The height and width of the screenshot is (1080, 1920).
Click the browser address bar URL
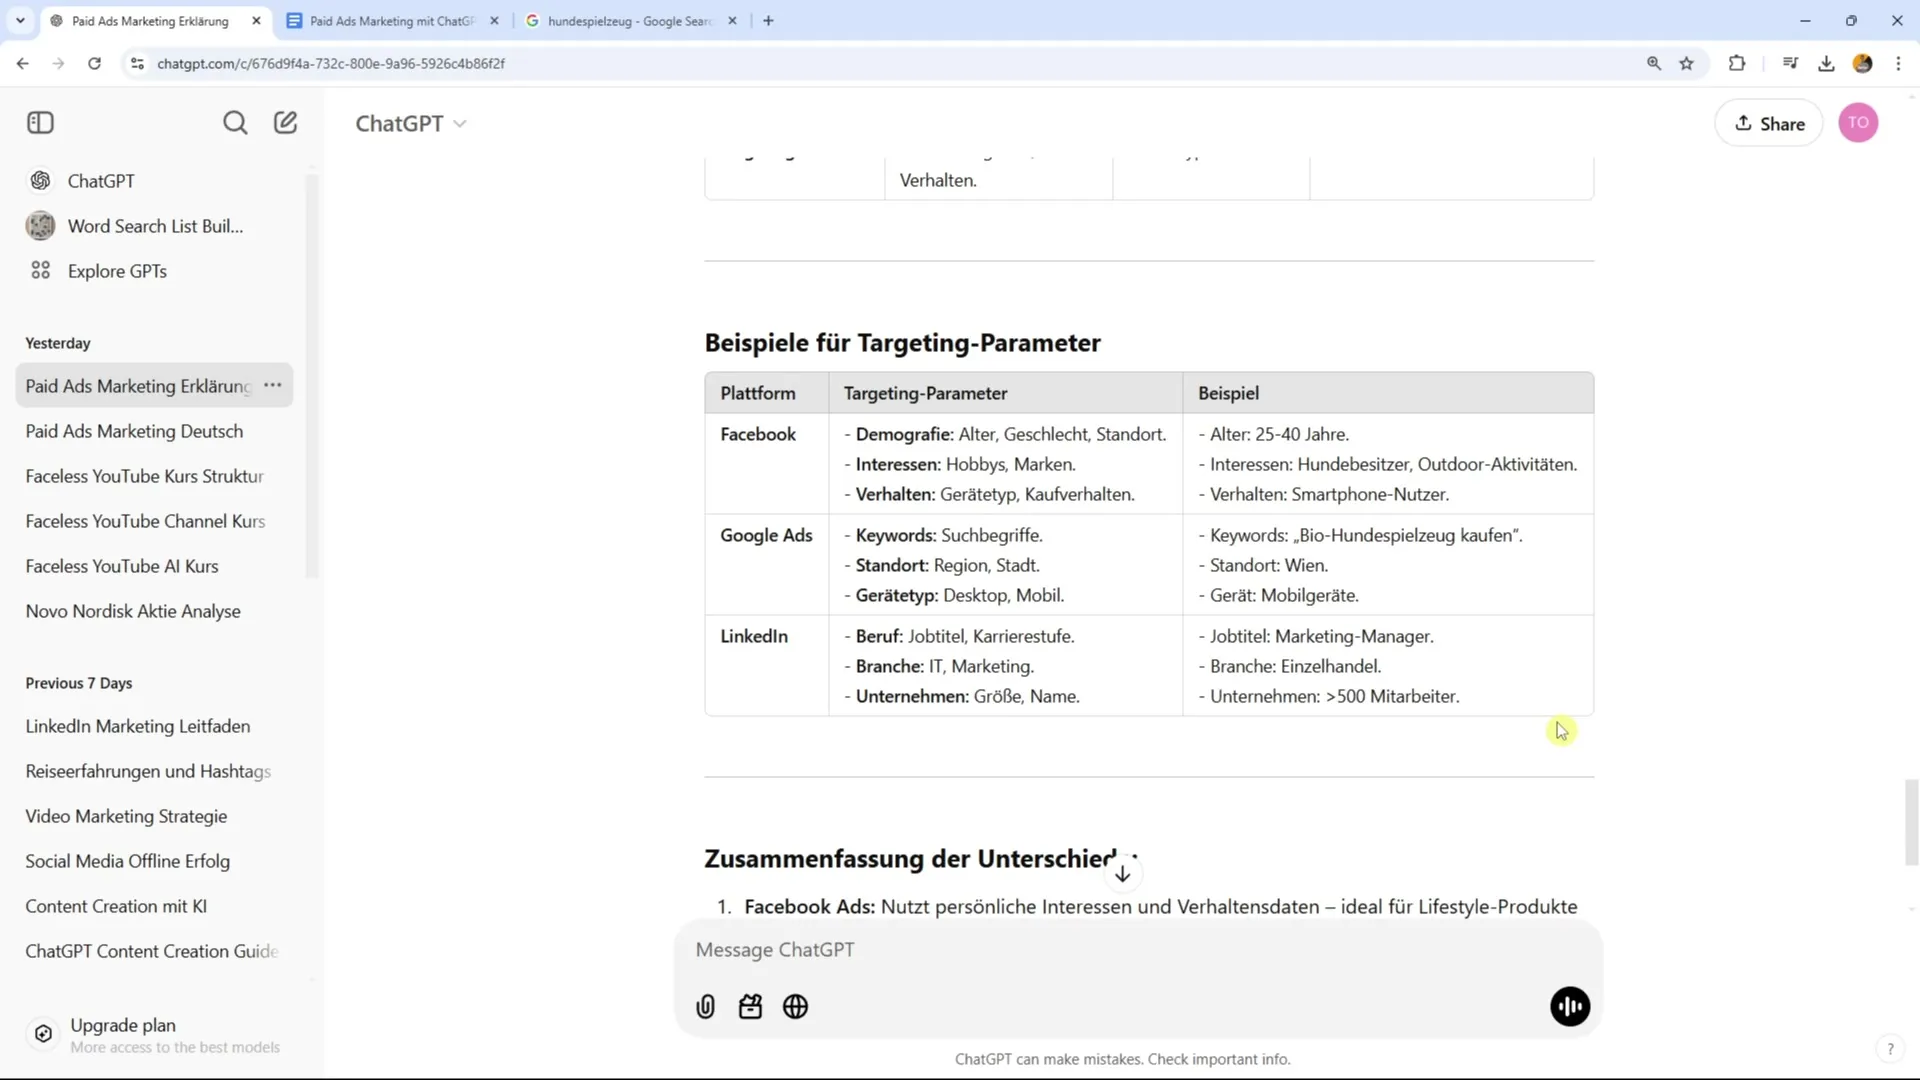(331, 63)
